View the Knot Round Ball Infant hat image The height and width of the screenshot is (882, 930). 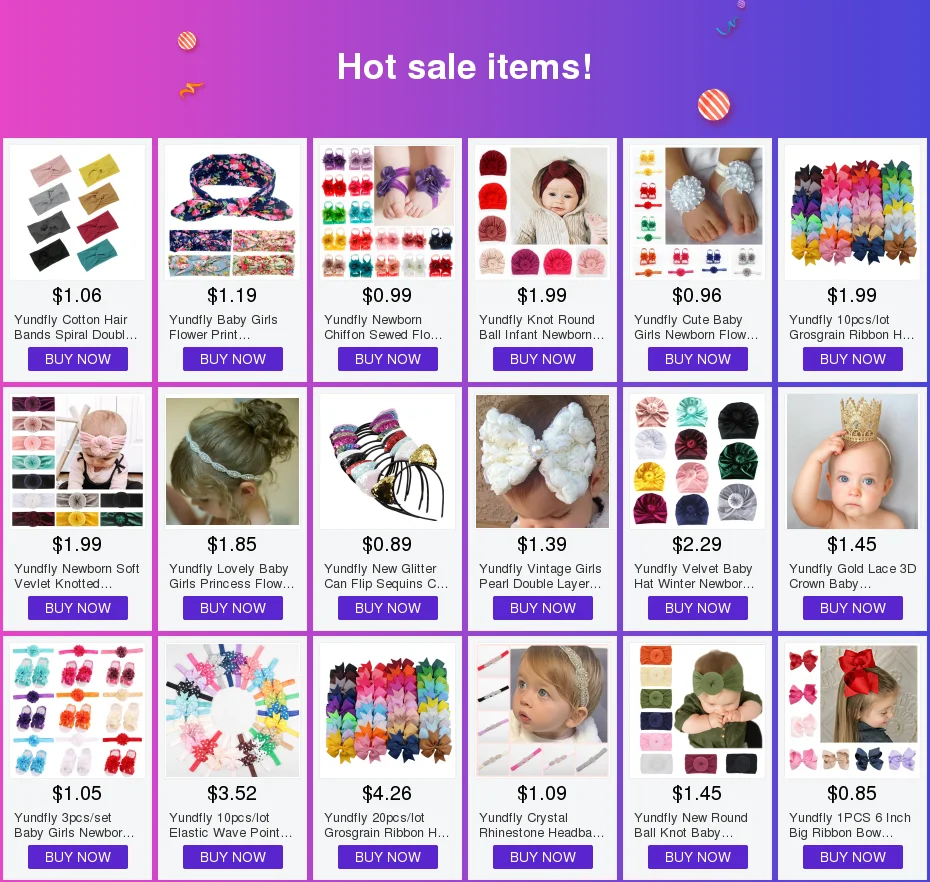click(543, 212)
